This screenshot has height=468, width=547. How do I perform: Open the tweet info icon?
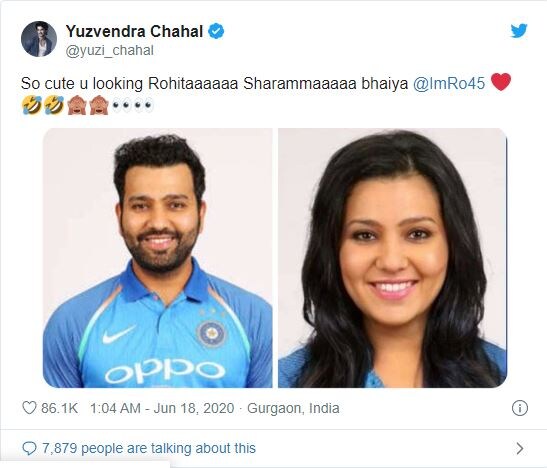tap(520, 408)
